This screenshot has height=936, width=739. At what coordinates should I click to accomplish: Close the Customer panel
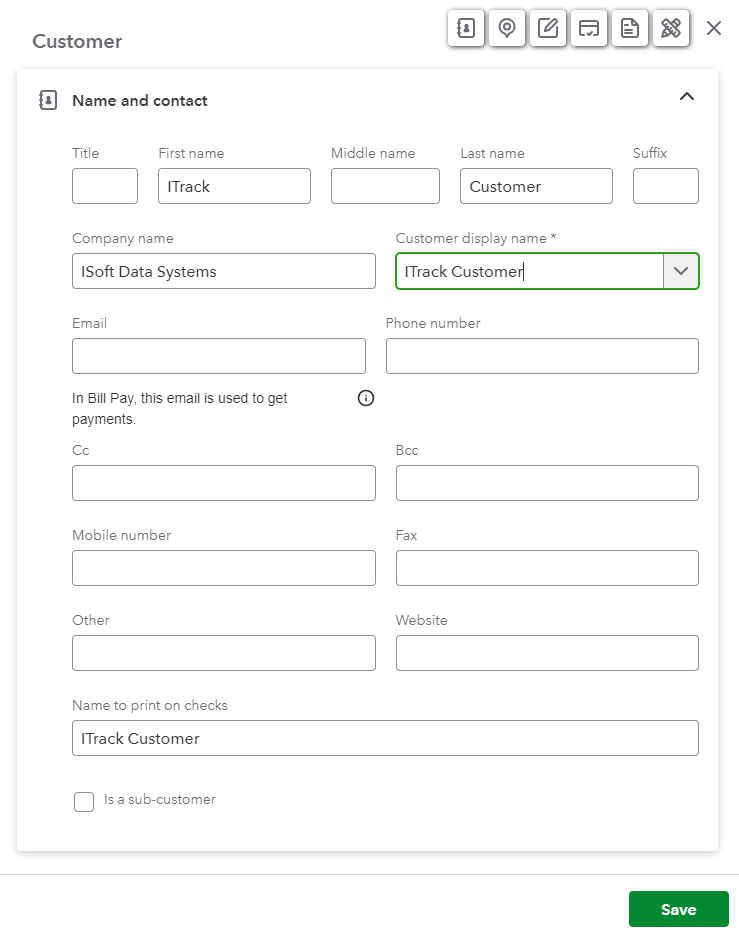click(x=714, y=28)
